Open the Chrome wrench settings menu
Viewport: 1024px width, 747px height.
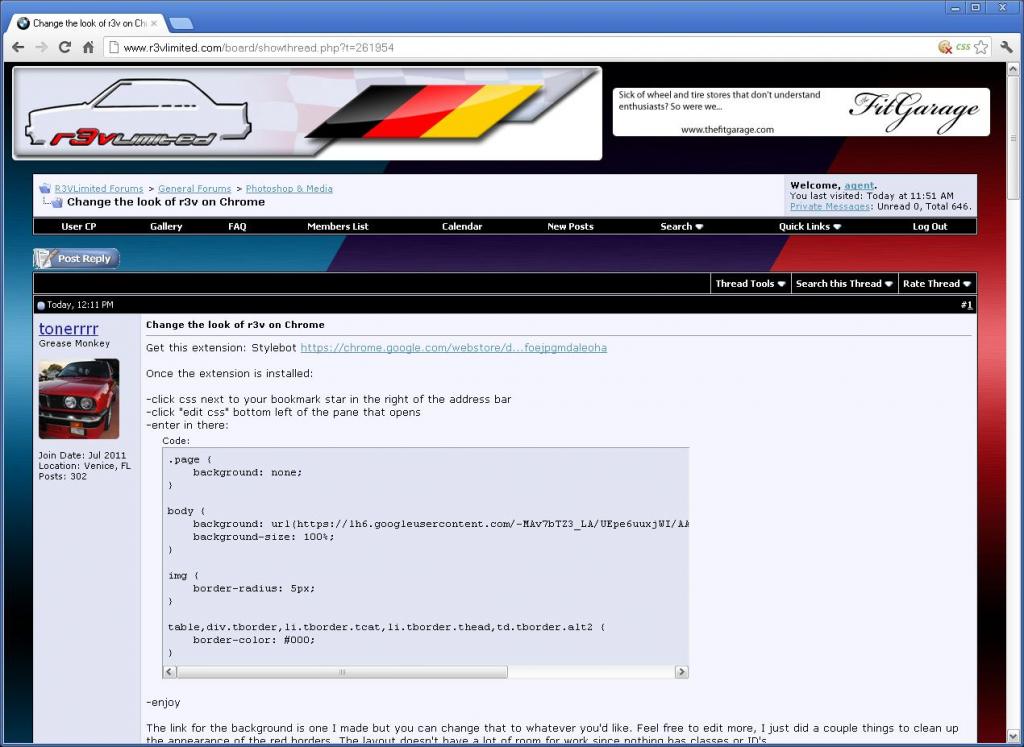pyautogui.click(x=1007, y=47)
